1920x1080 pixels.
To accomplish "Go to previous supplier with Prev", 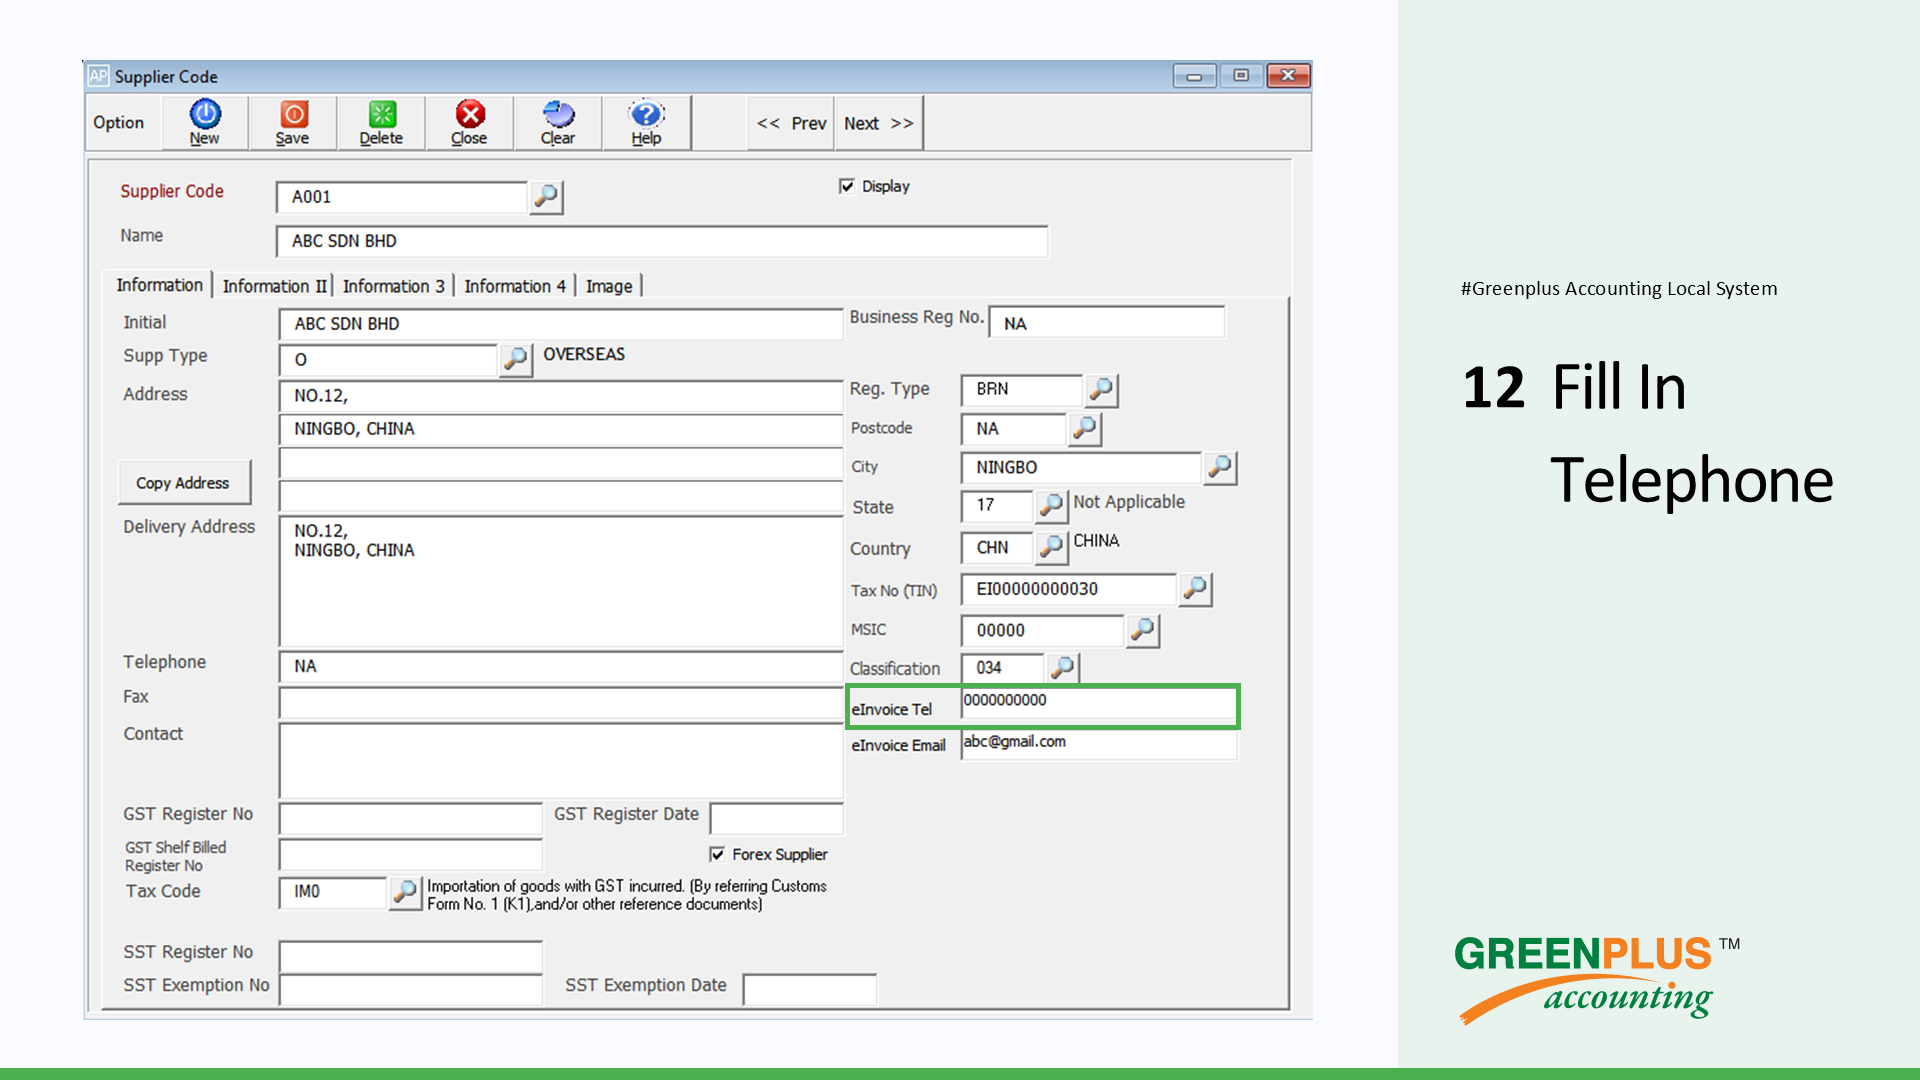I will pos(792,123).
